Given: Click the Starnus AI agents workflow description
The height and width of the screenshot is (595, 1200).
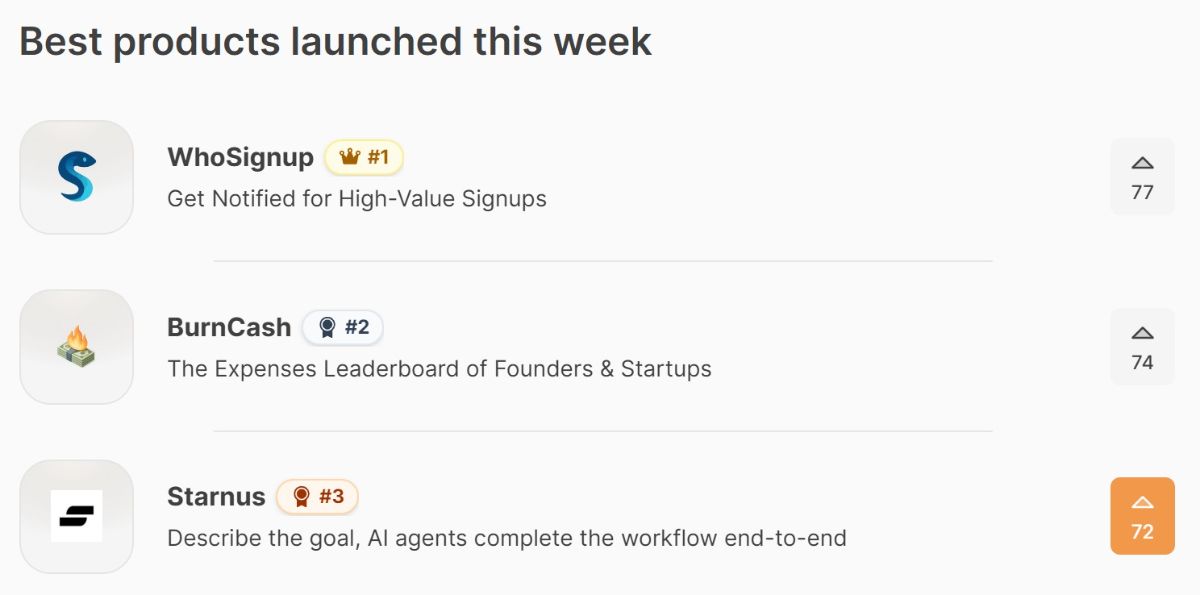Looking at the screenshot, I should coord(506,538).
